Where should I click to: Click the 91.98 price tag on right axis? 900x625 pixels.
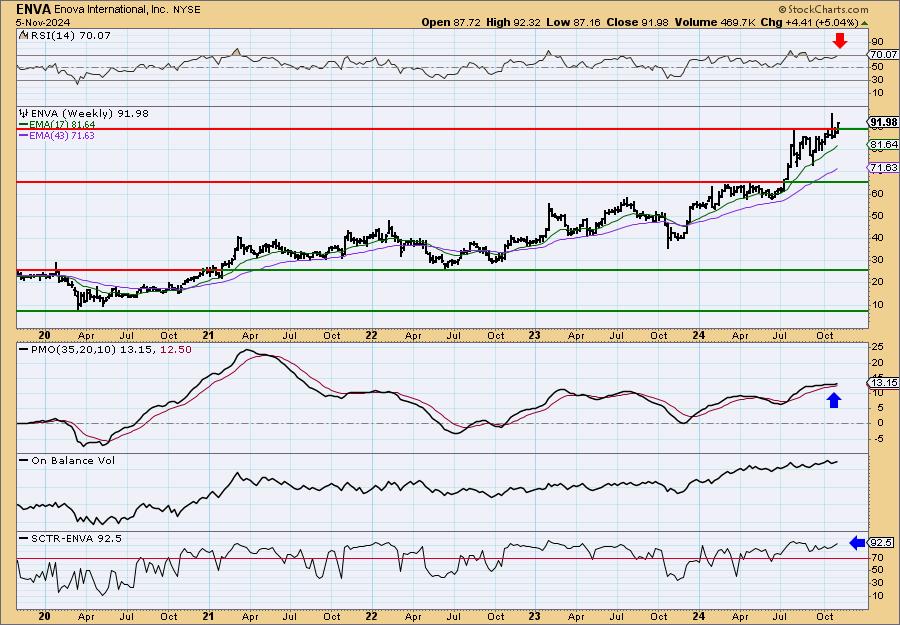[884, 122]
